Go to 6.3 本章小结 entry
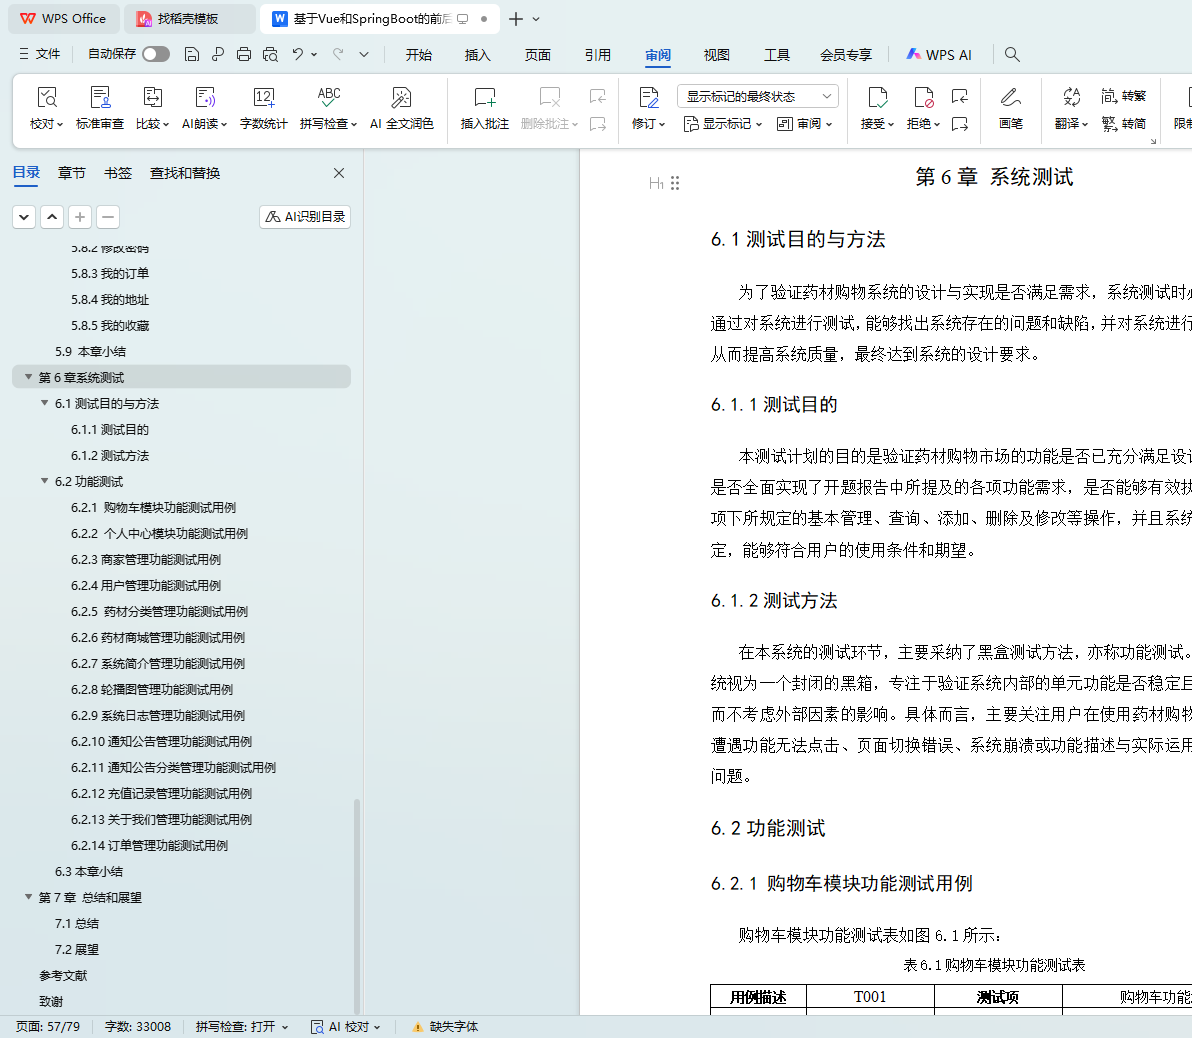 click(88, 871)
